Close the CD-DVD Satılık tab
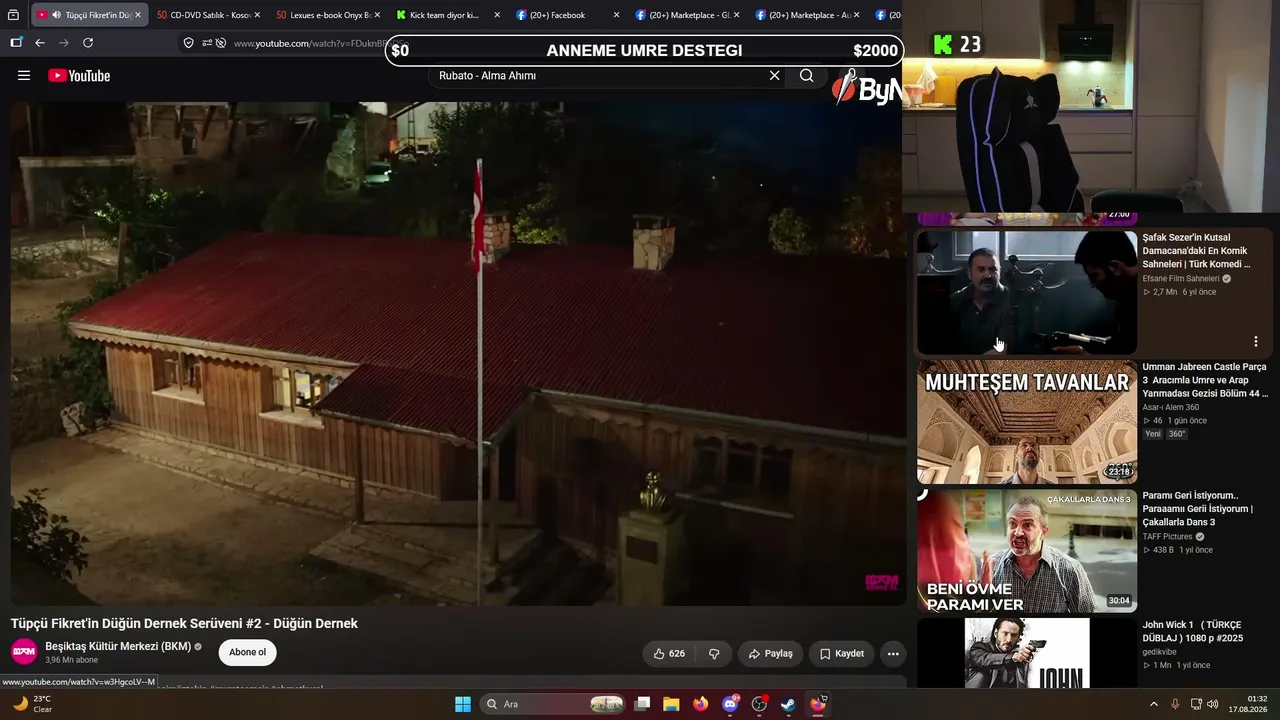This screenshot has height=720, width=1280. click(257, 15)
